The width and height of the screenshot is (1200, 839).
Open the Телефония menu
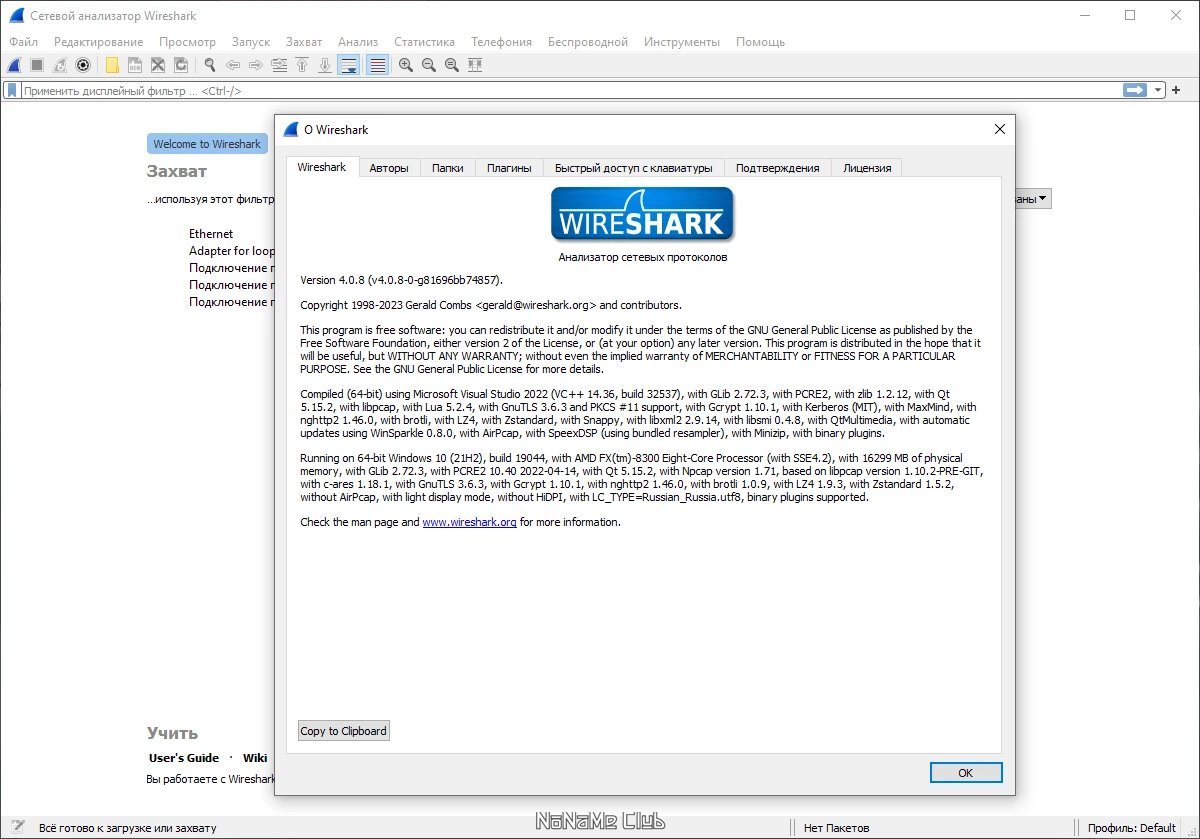[x=502, y=42]
